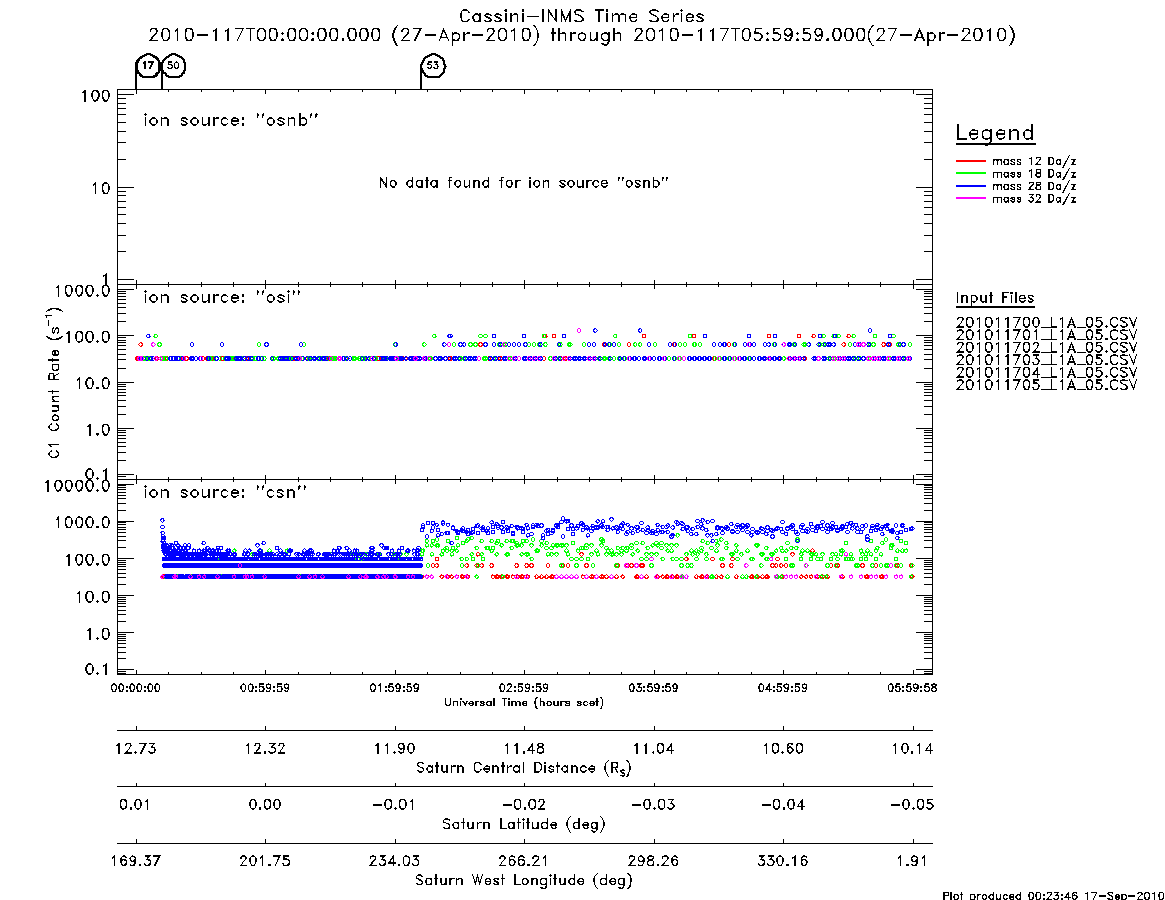Click the red mass 12 Da/z legend line
Viewport: 1165px width, 900px height.
click(x=970, y=161)
